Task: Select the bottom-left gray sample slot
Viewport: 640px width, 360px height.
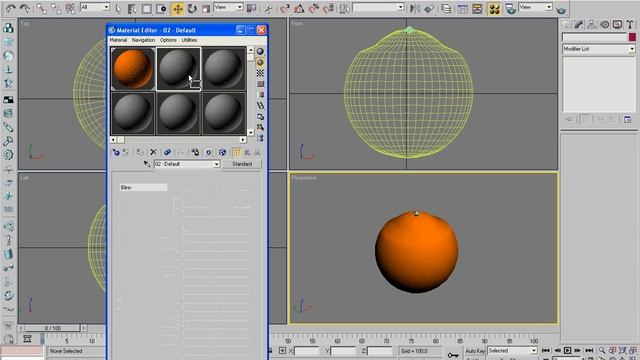Action: coord(133,113)
